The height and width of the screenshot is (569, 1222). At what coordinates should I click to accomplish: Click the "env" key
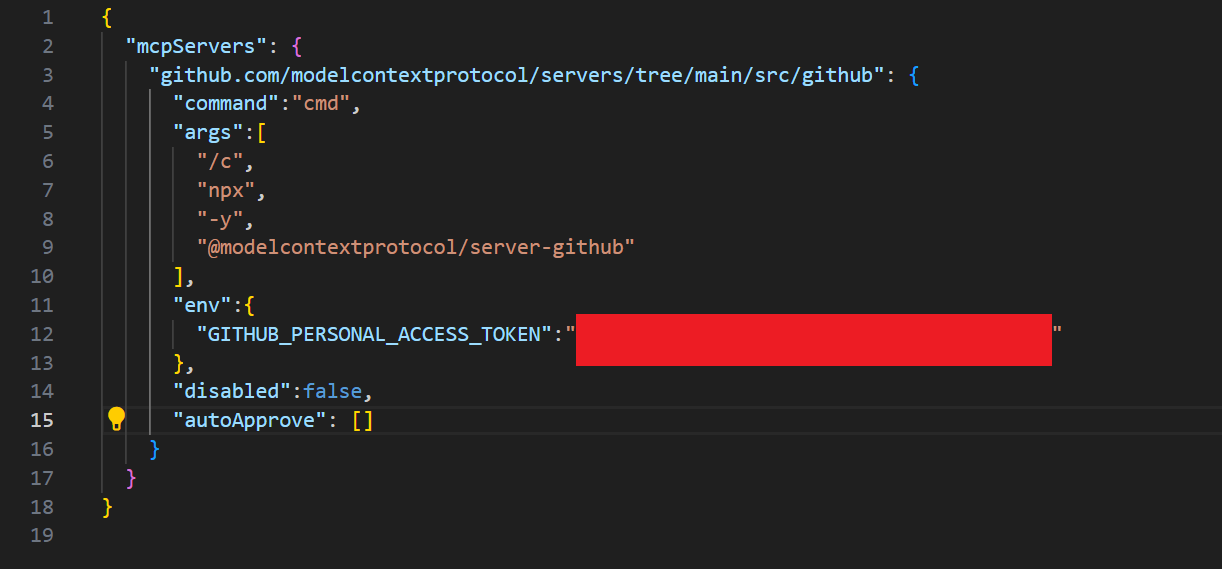point(202,305)
